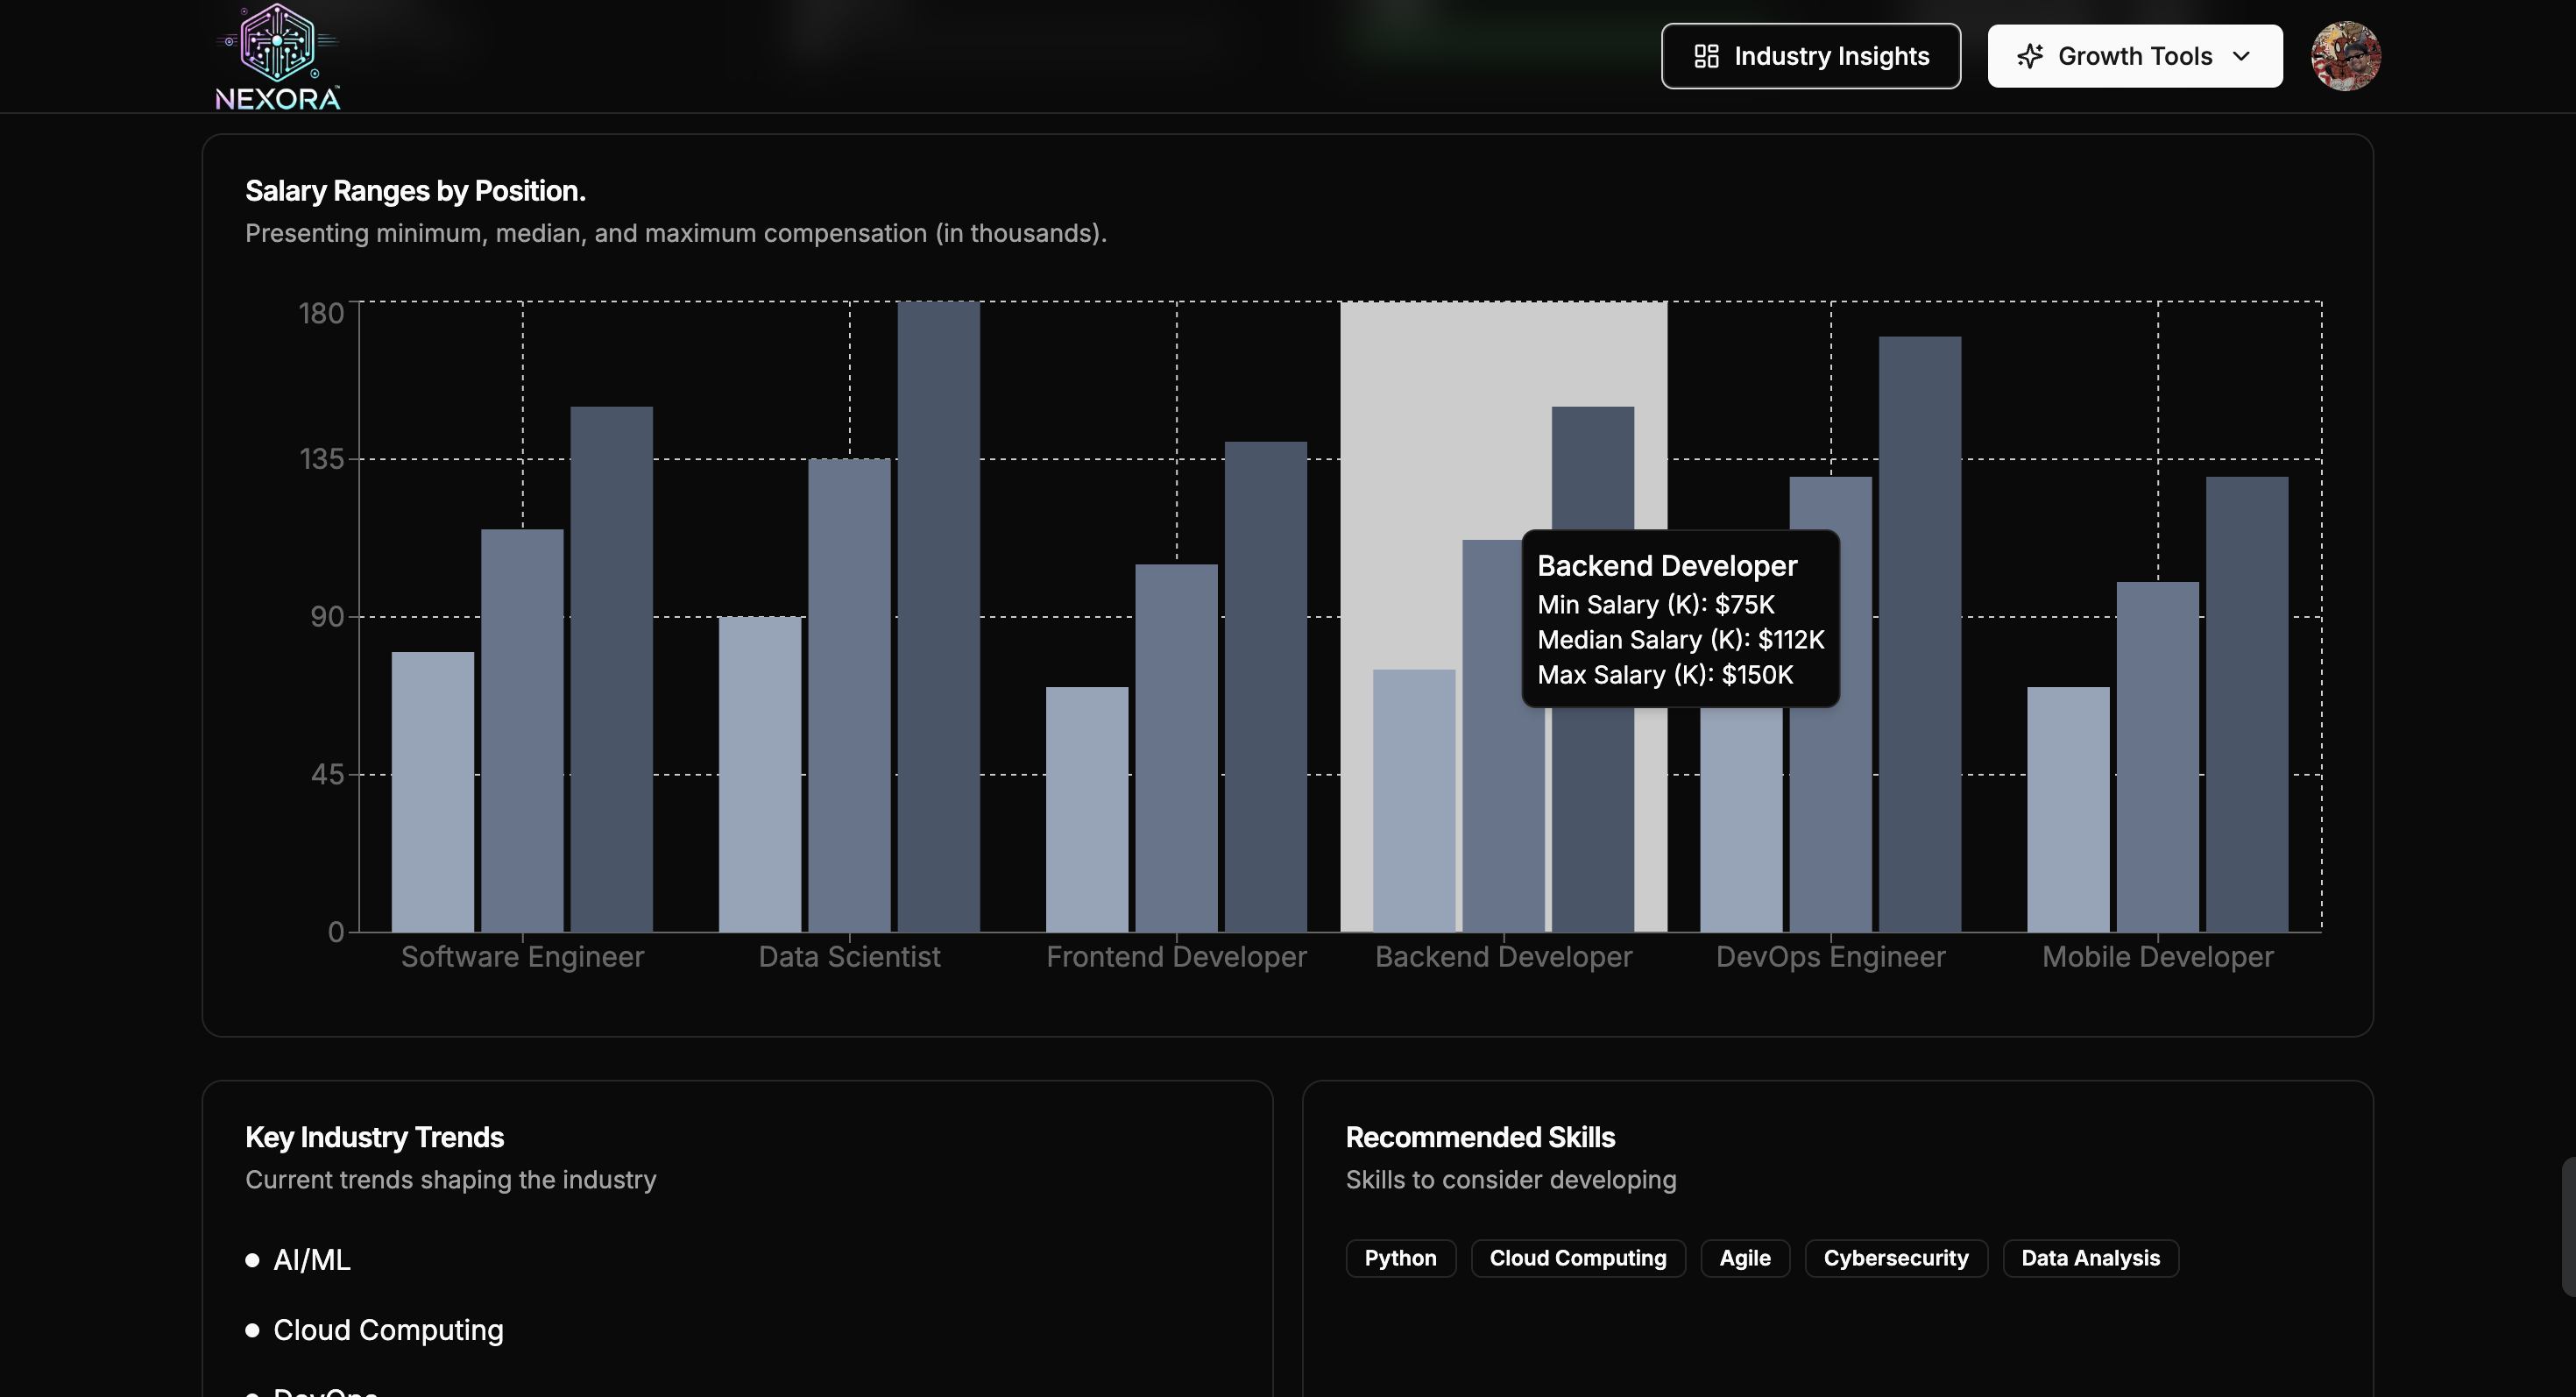Click Backend Developer min salary bar
Screen dimensions: 2576x1397
pos(1413,800)
